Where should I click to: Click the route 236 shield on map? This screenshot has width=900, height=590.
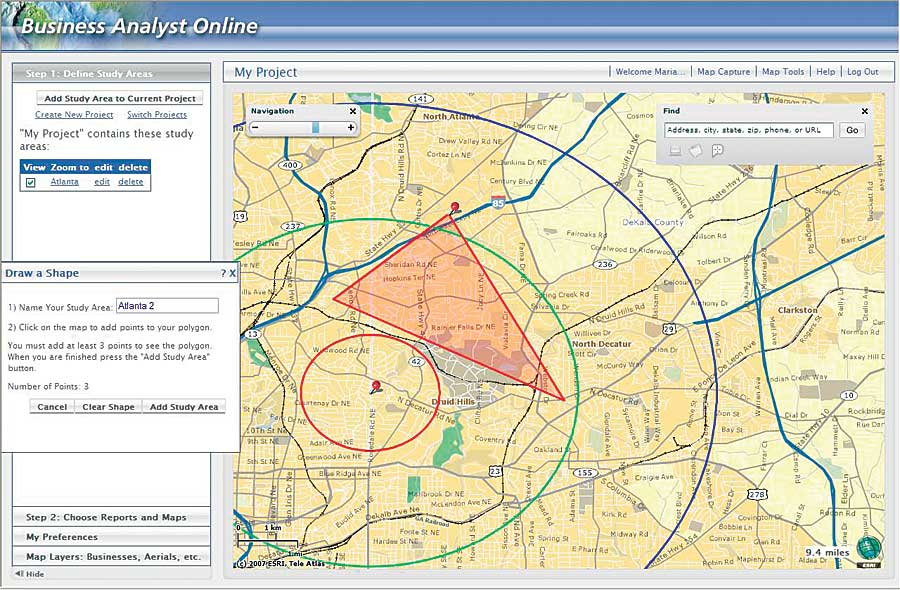605,265
